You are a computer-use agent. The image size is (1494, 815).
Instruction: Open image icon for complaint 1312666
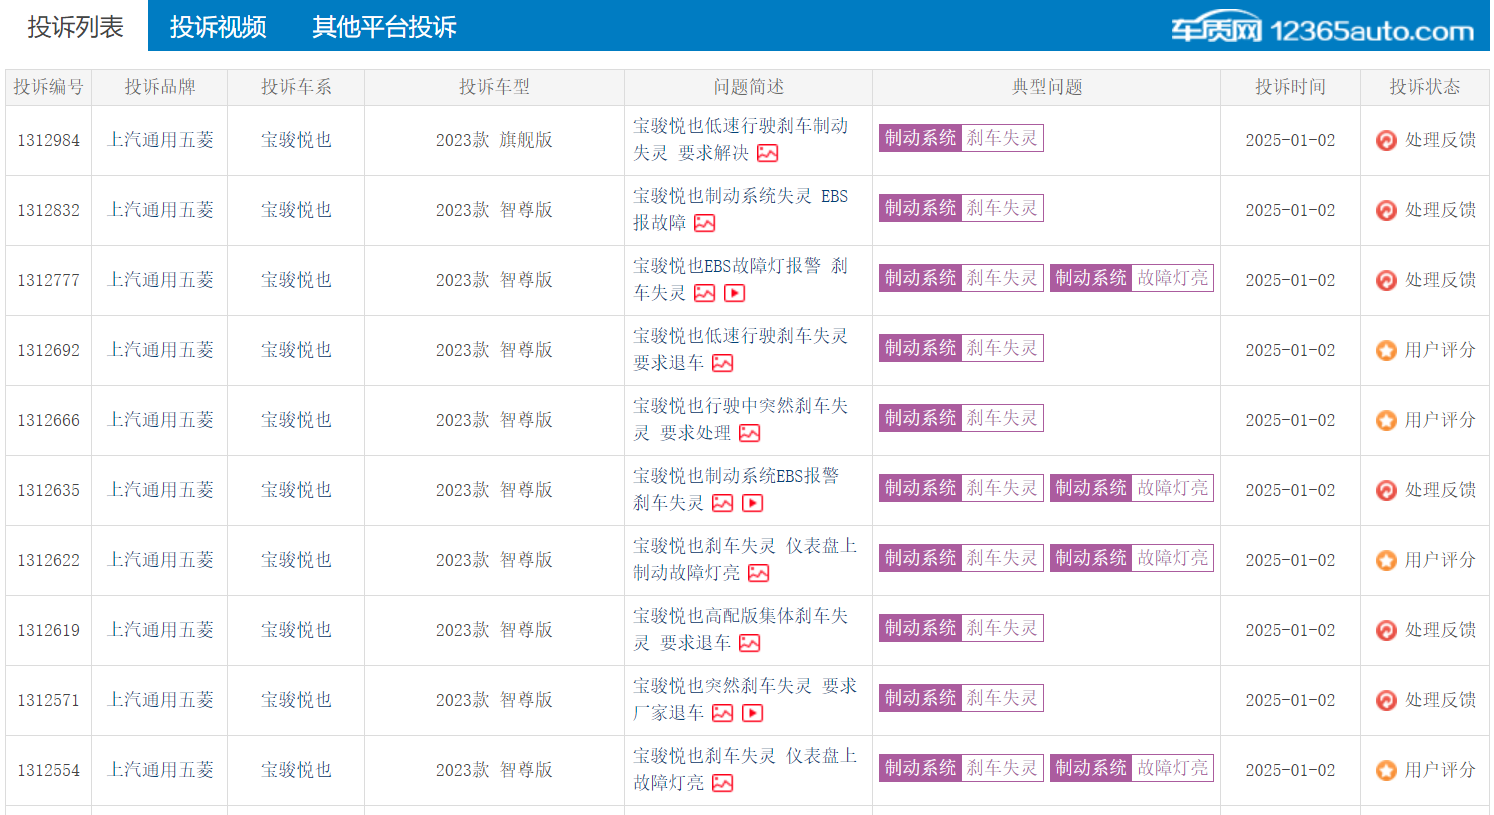[750, 433]
